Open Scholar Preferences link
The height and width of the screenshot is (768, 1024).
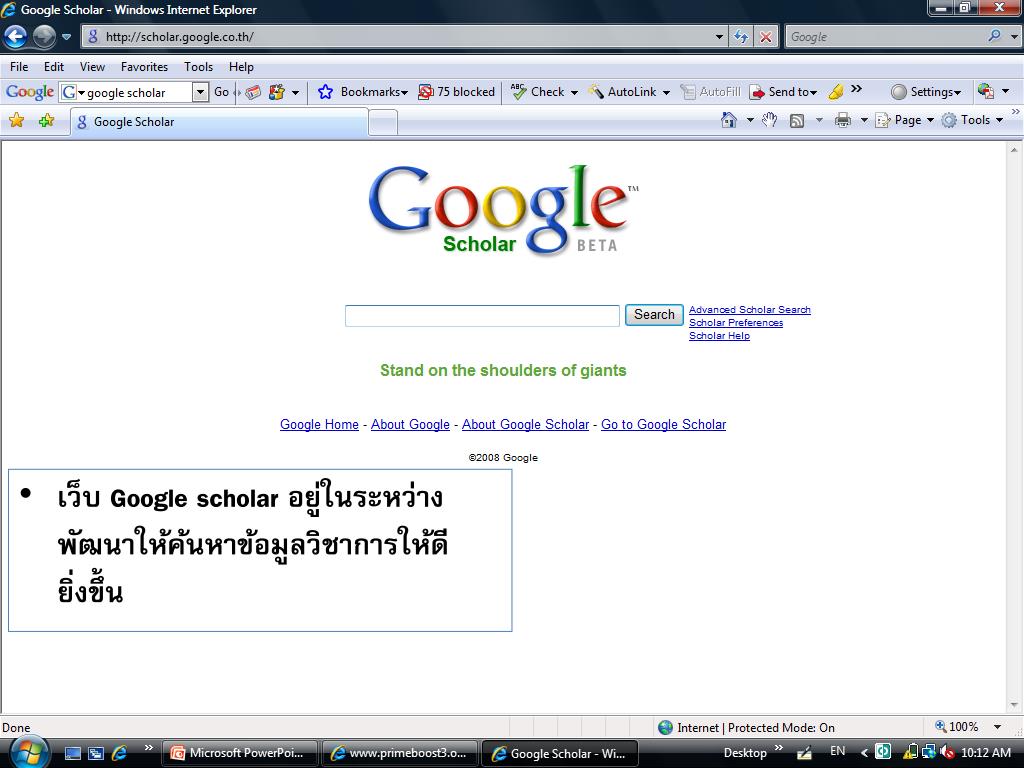[736, 323]
